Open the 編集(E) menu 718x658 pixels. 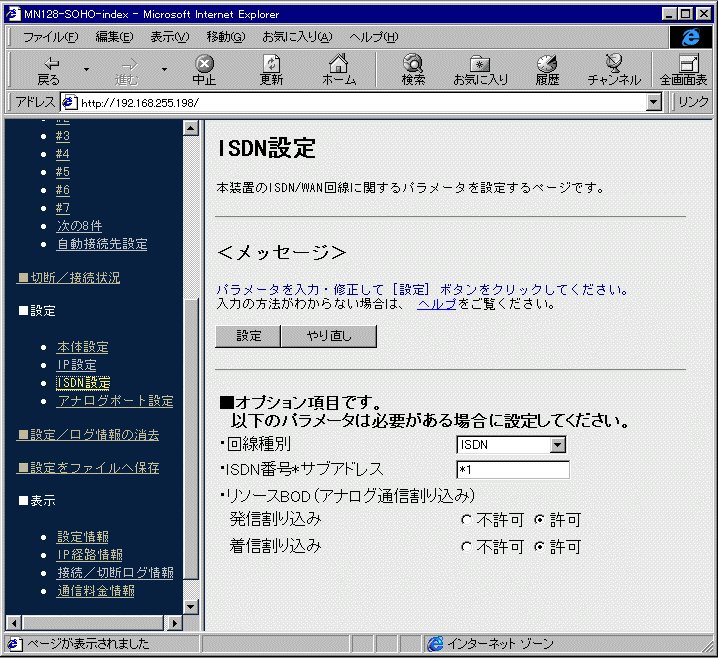tap(114, 37)
